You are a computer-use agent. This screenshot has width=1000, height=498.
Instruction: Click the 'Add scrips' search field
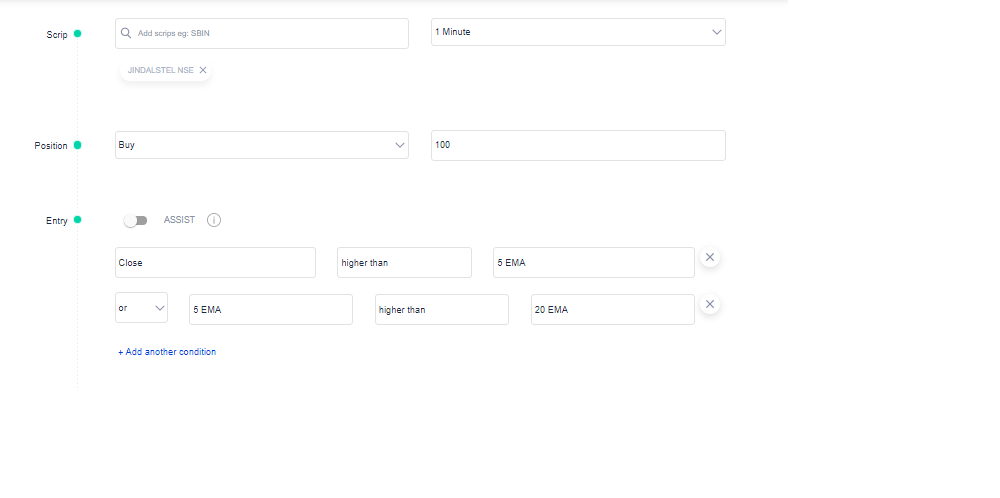pyautogui.click(x=262, y=33)
